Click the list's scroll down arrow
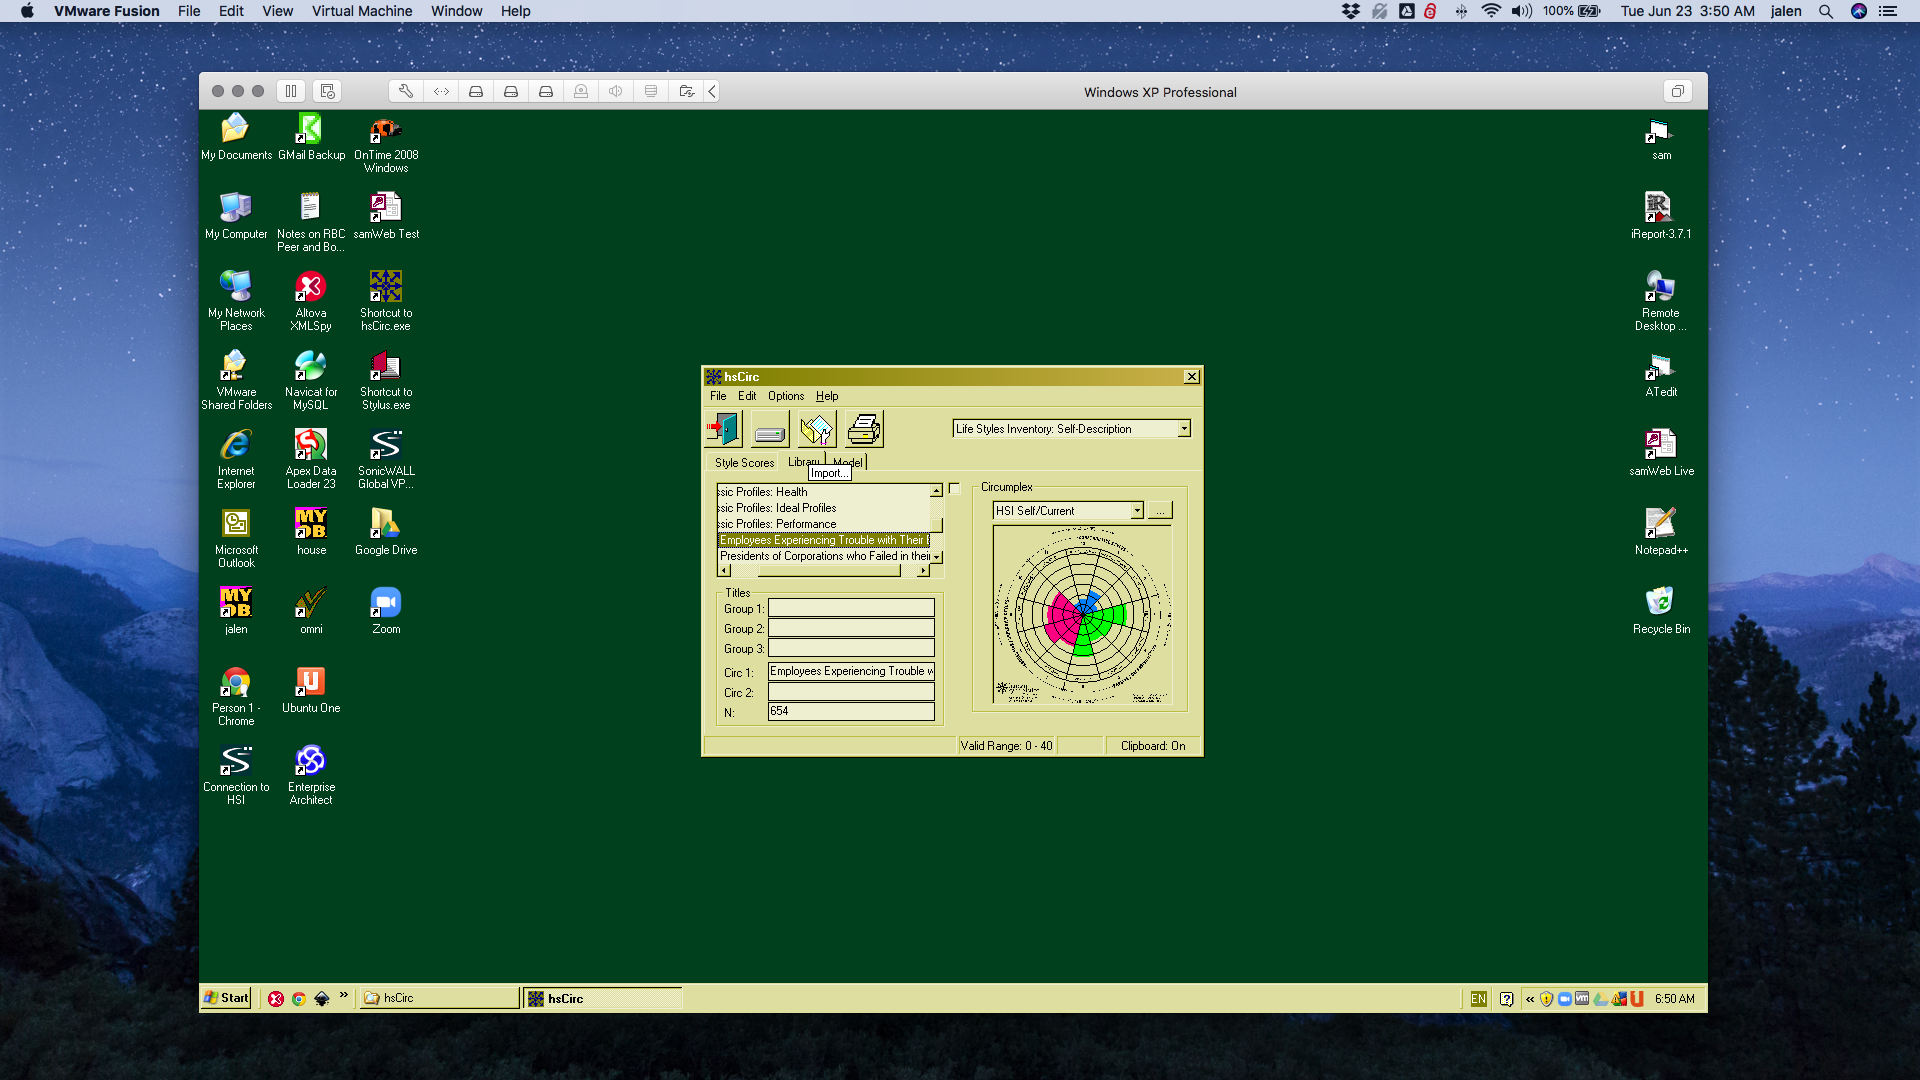The height and width of the screenshot is (1080, 1920). point(936,557)
